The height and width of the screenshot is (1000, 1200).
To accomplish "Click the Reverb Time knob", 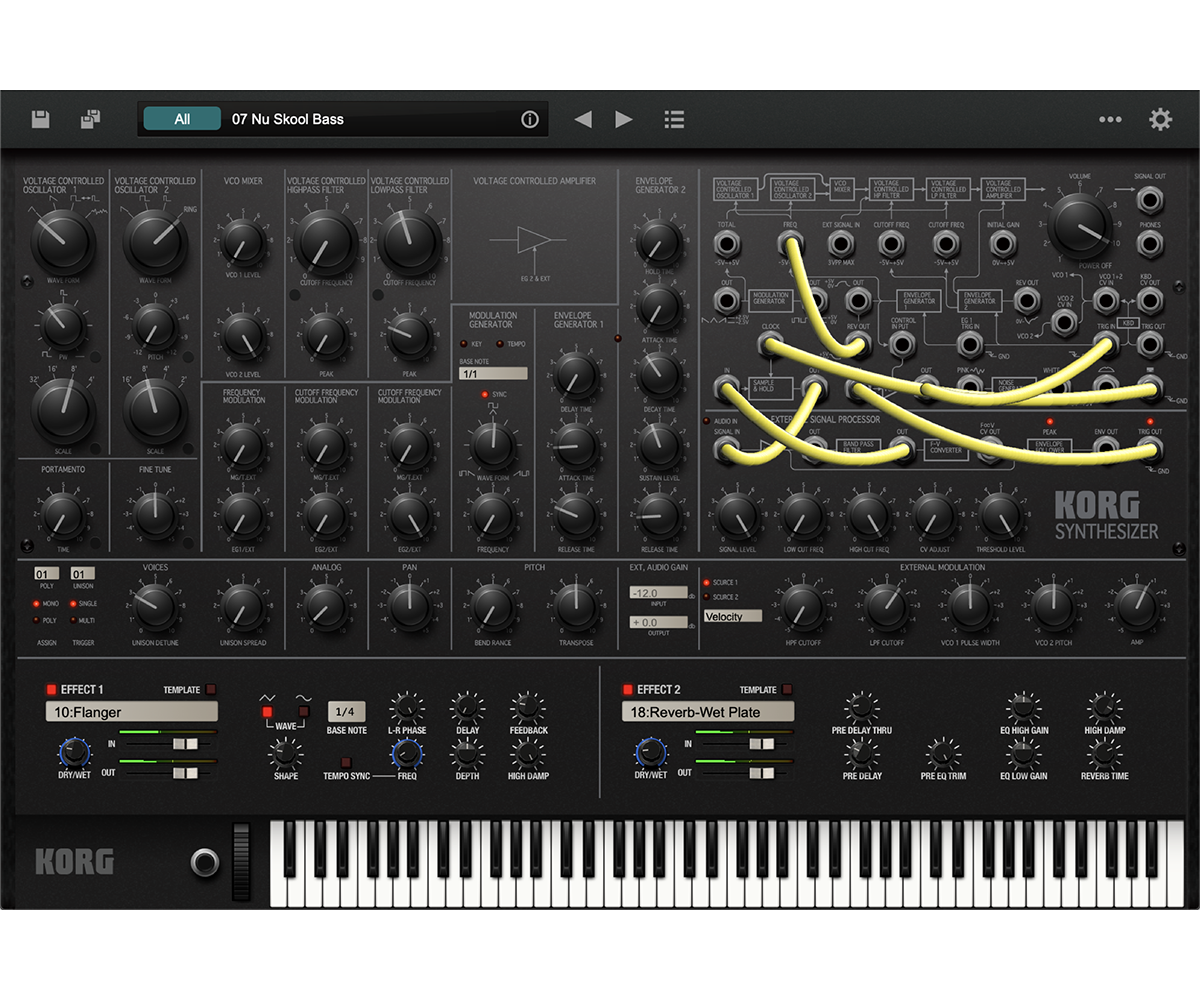I will pos(1105,753).
